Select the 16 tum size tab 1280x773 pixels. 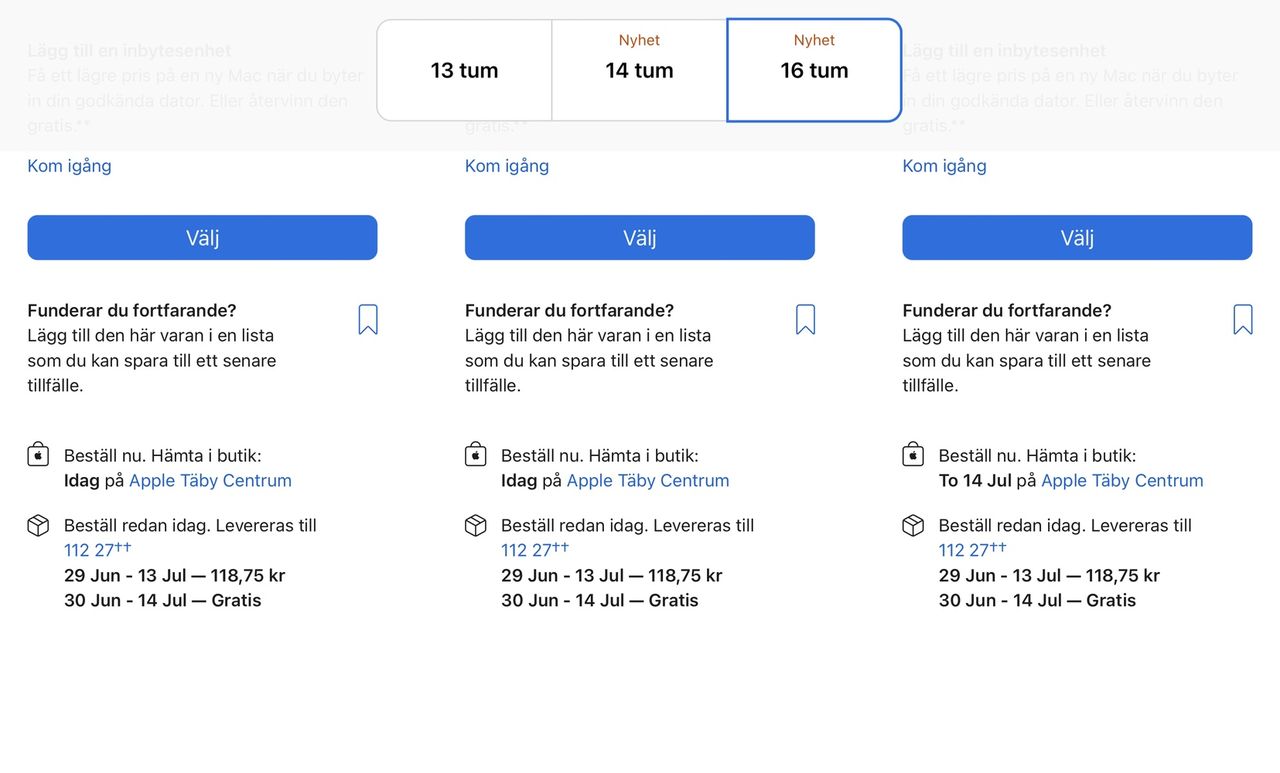[814, 70]
